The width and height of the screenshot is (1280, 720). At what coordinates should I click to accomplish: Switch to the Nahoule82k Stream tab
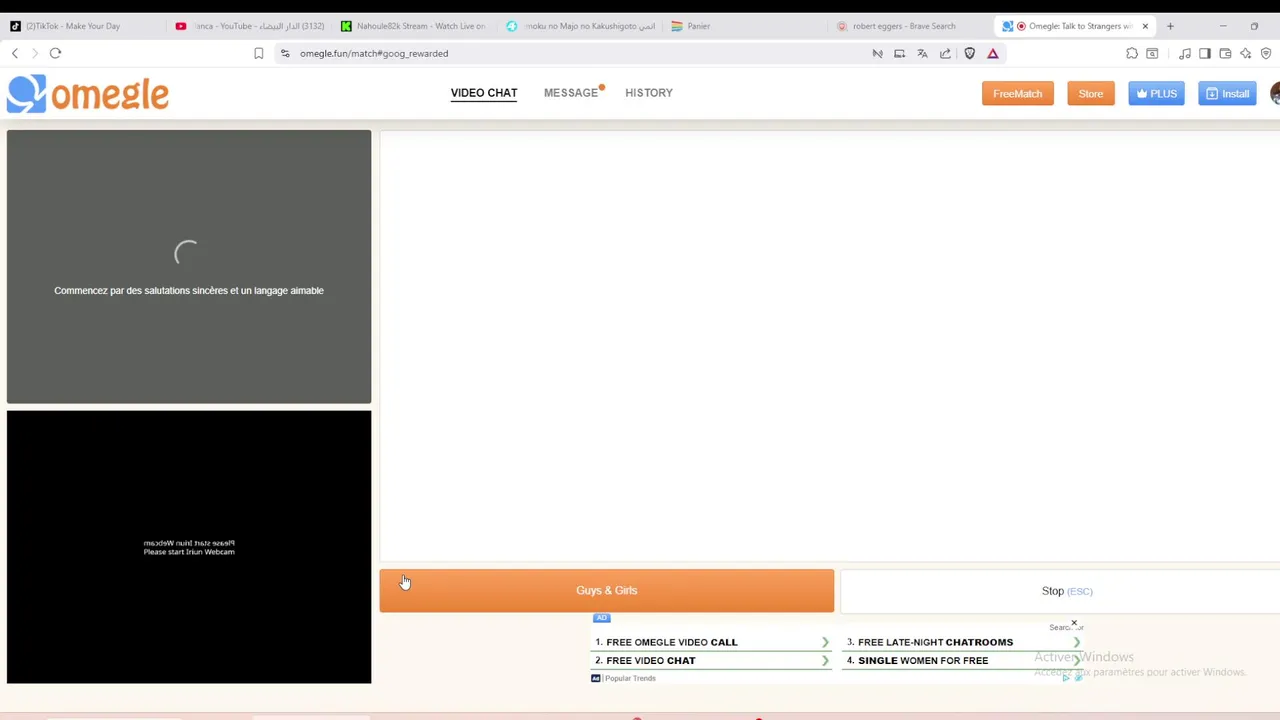(x=415, y=26)
